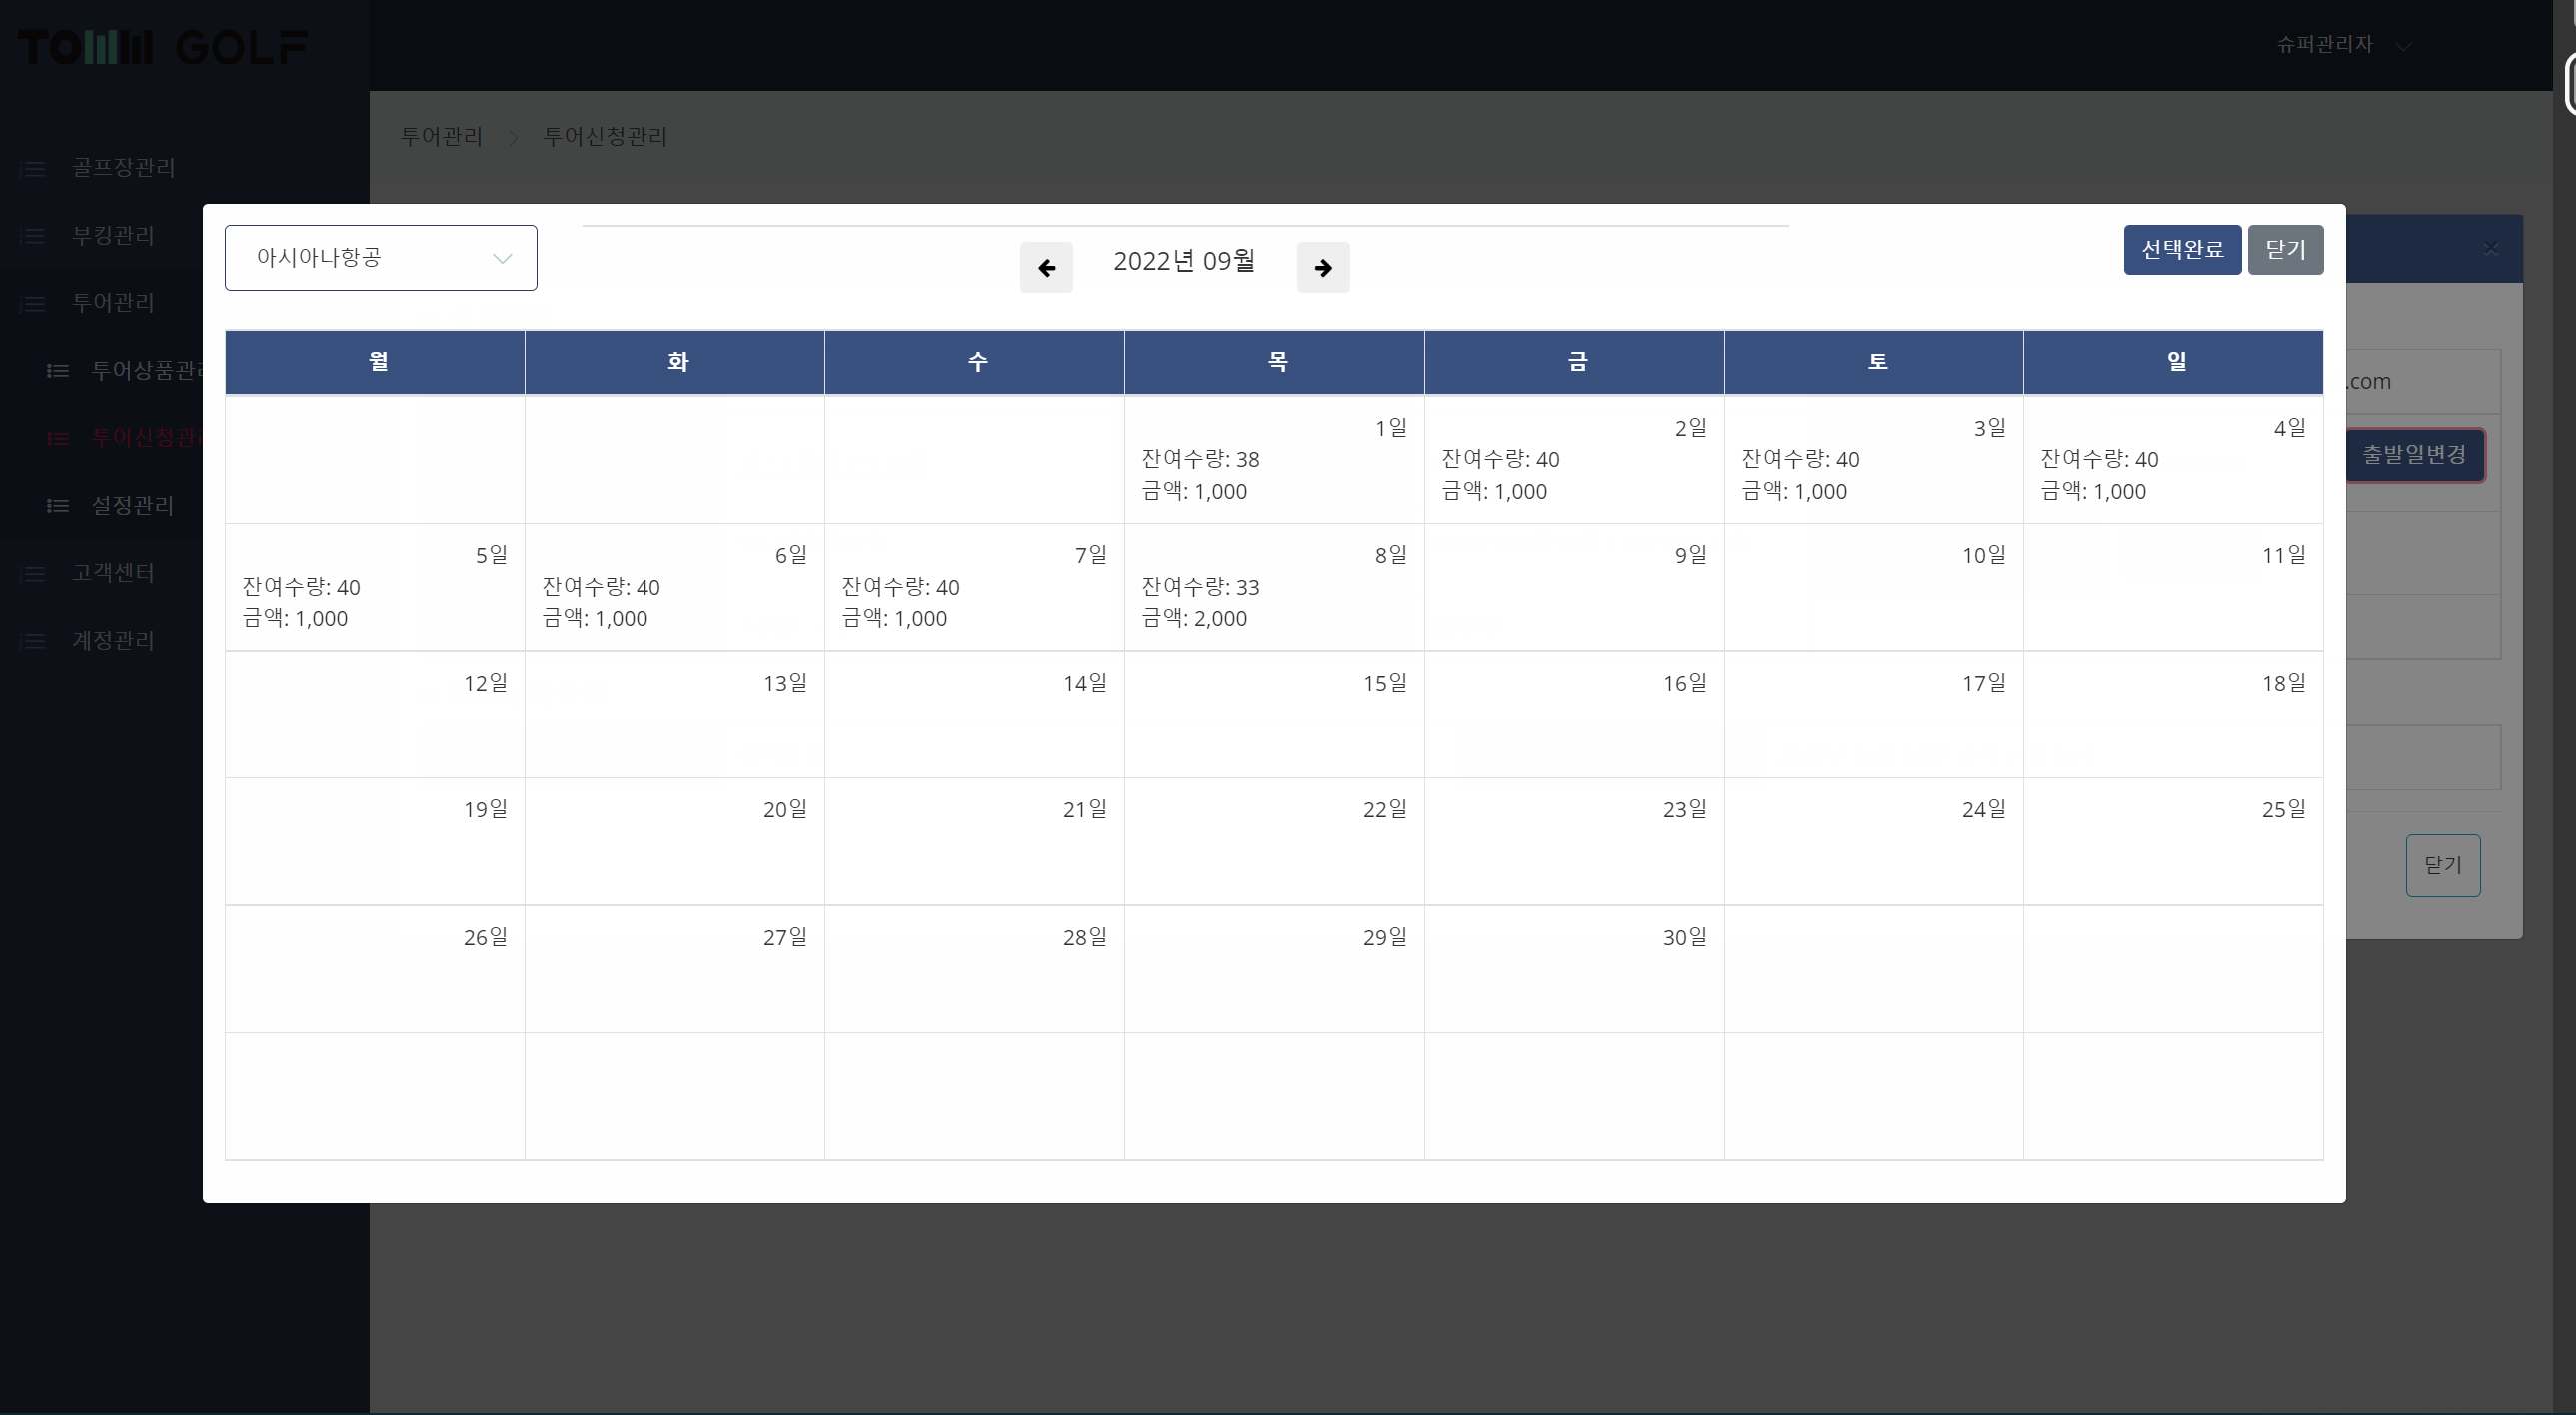Pick the 5일 date cell
The height and width of the screenshot is (1415, 2576).
click(x=375, y=588)
